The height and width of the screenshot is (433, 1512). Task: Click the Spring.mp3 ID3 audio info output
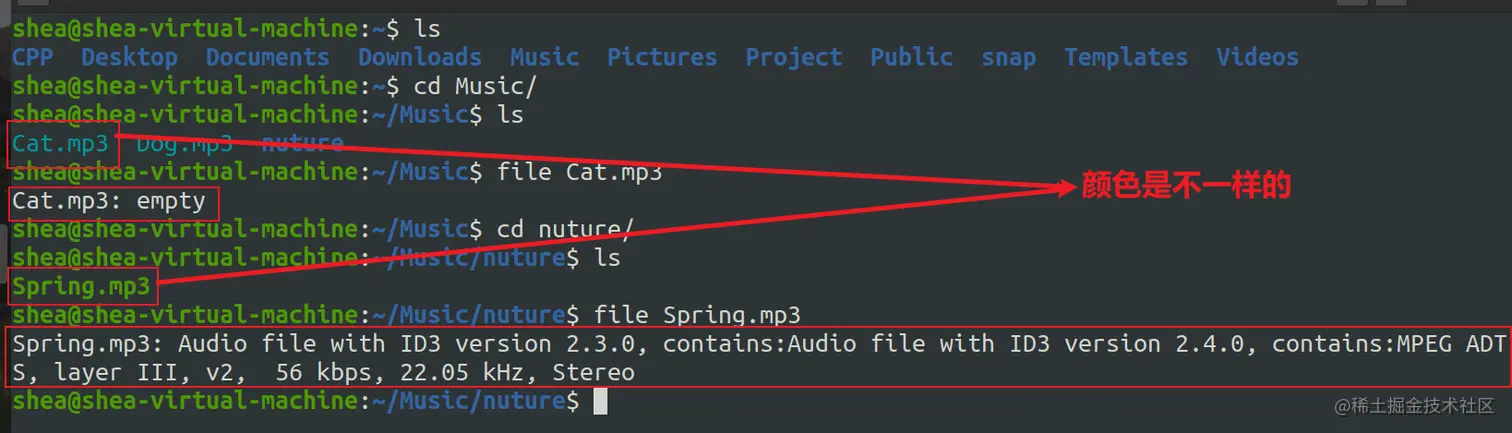(x=756, y=358)
